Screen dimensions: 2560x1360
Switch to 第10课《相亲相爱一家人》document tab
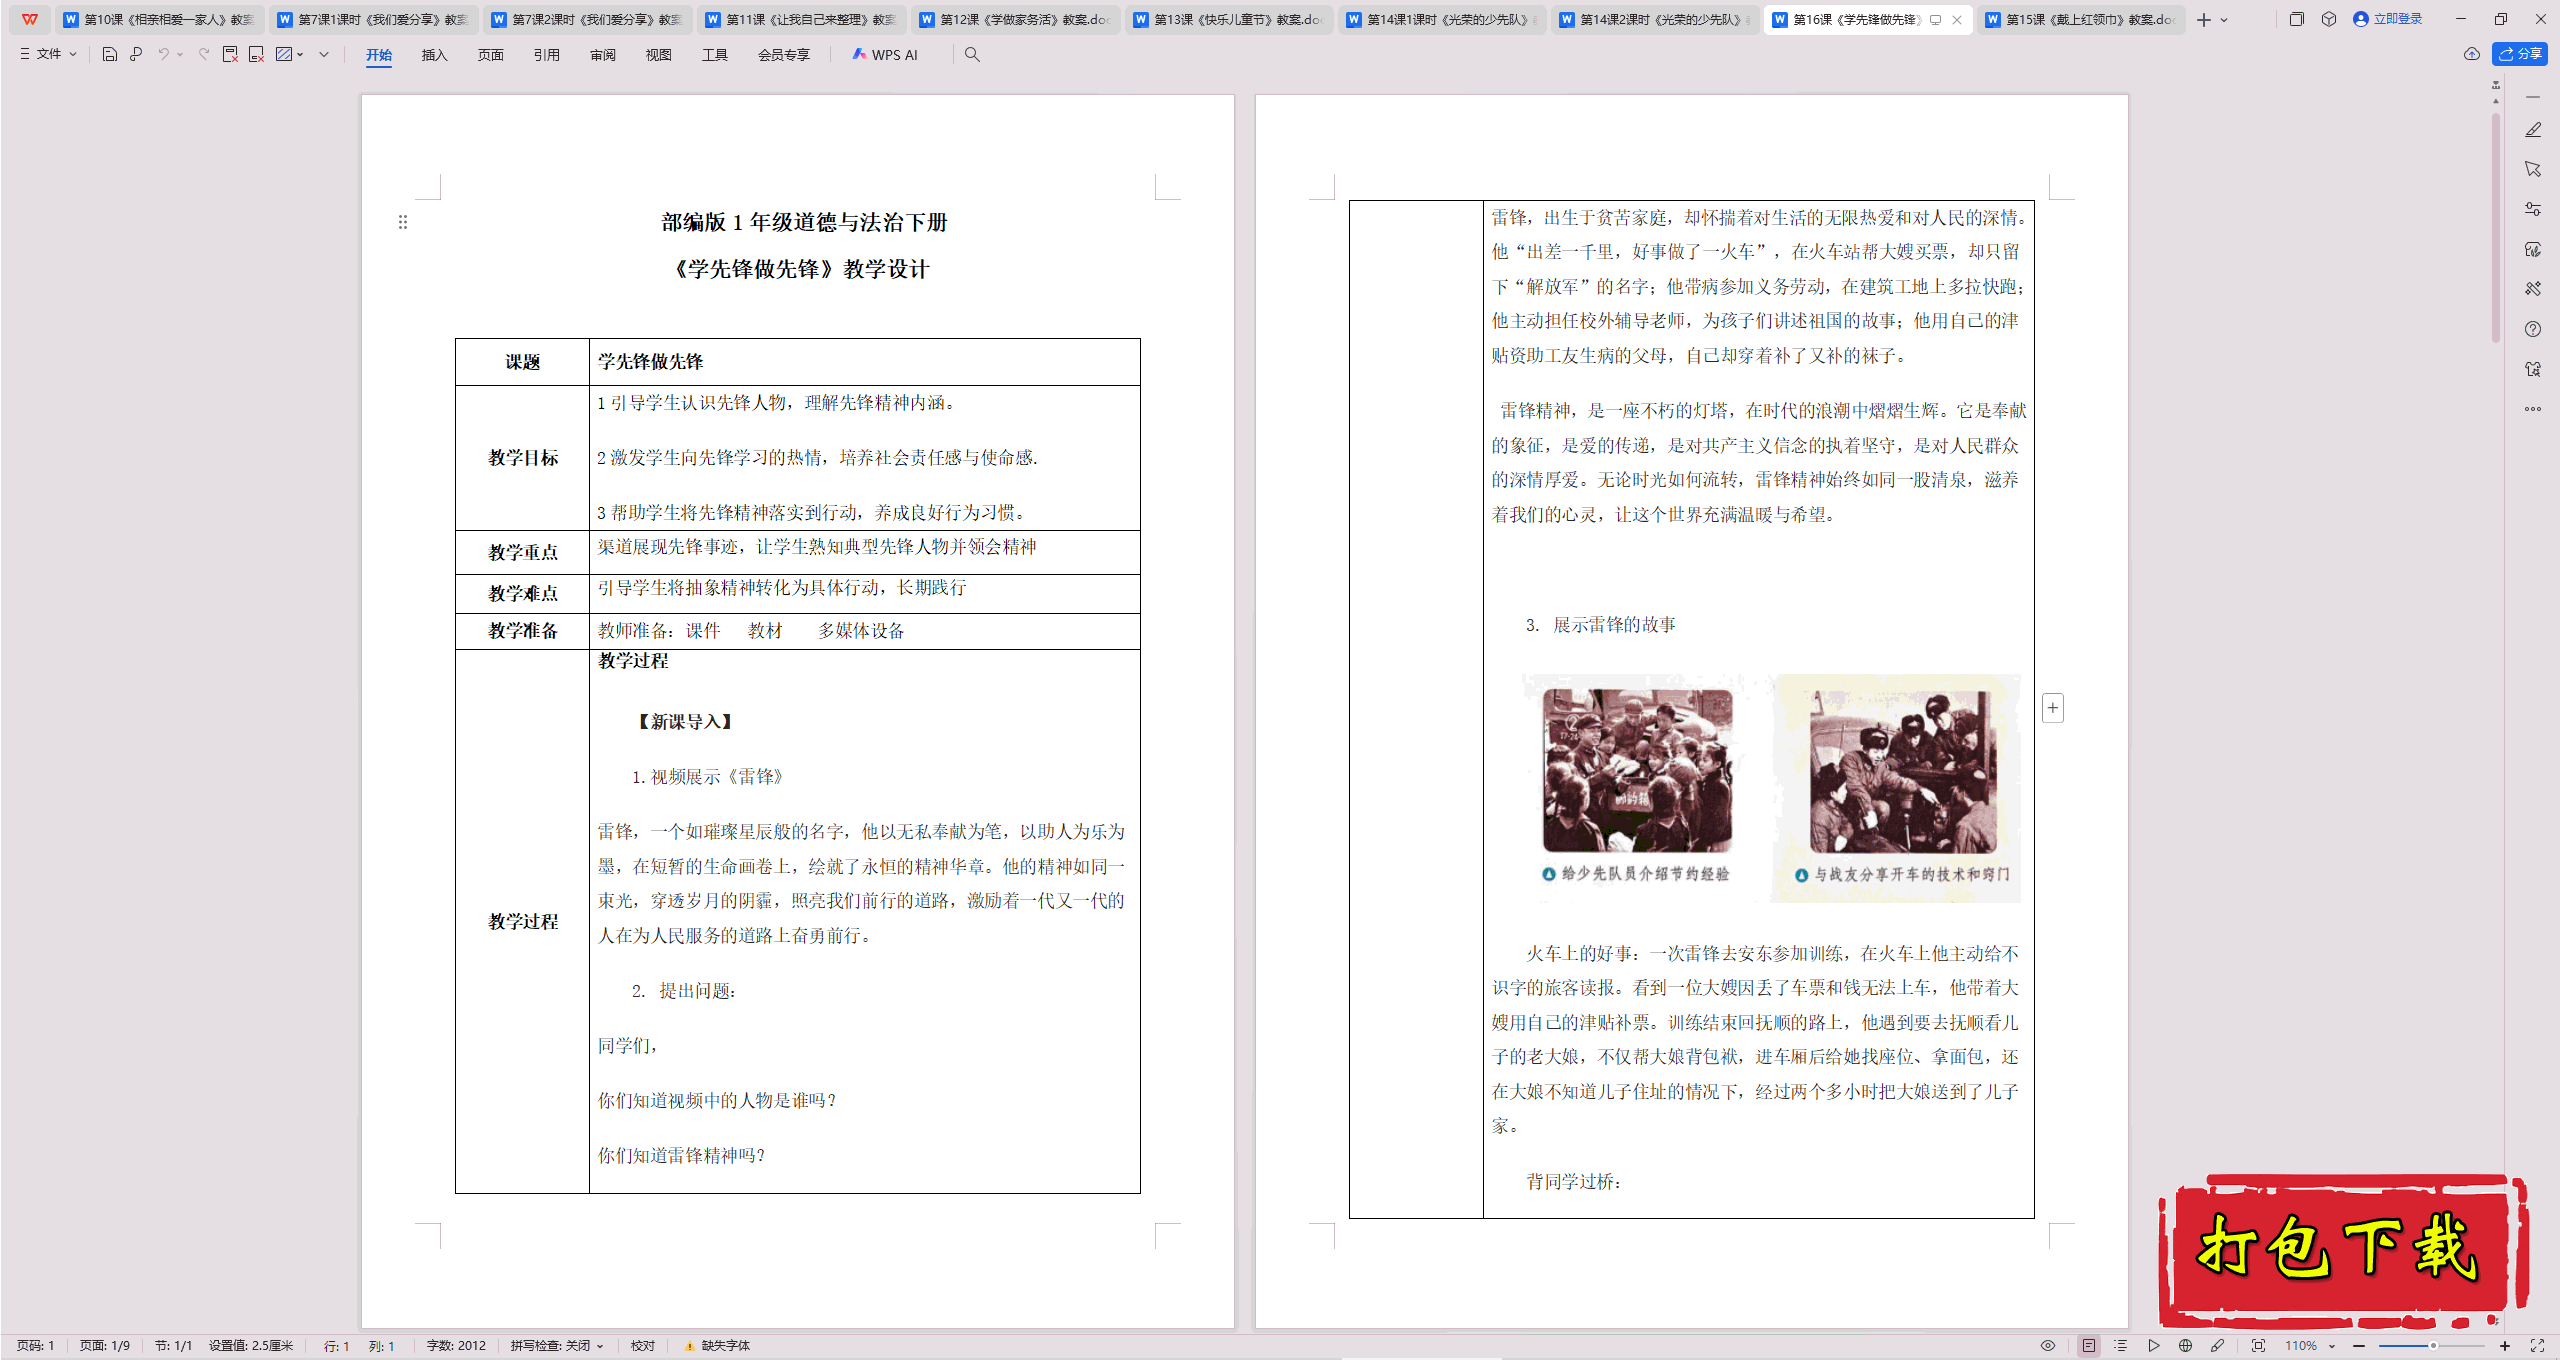pyautogui.click(x=160, y=20)
